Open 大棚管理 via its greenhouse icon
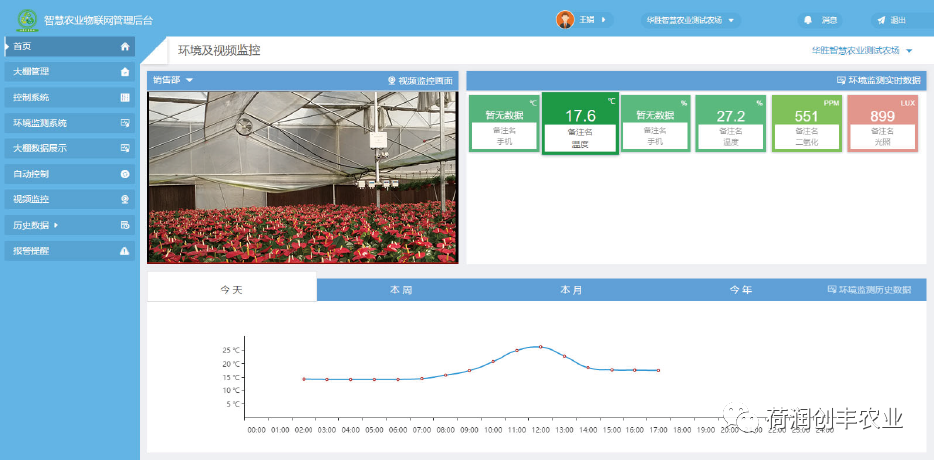This screenshot has width=934, height=460. (x=125, y=72)
